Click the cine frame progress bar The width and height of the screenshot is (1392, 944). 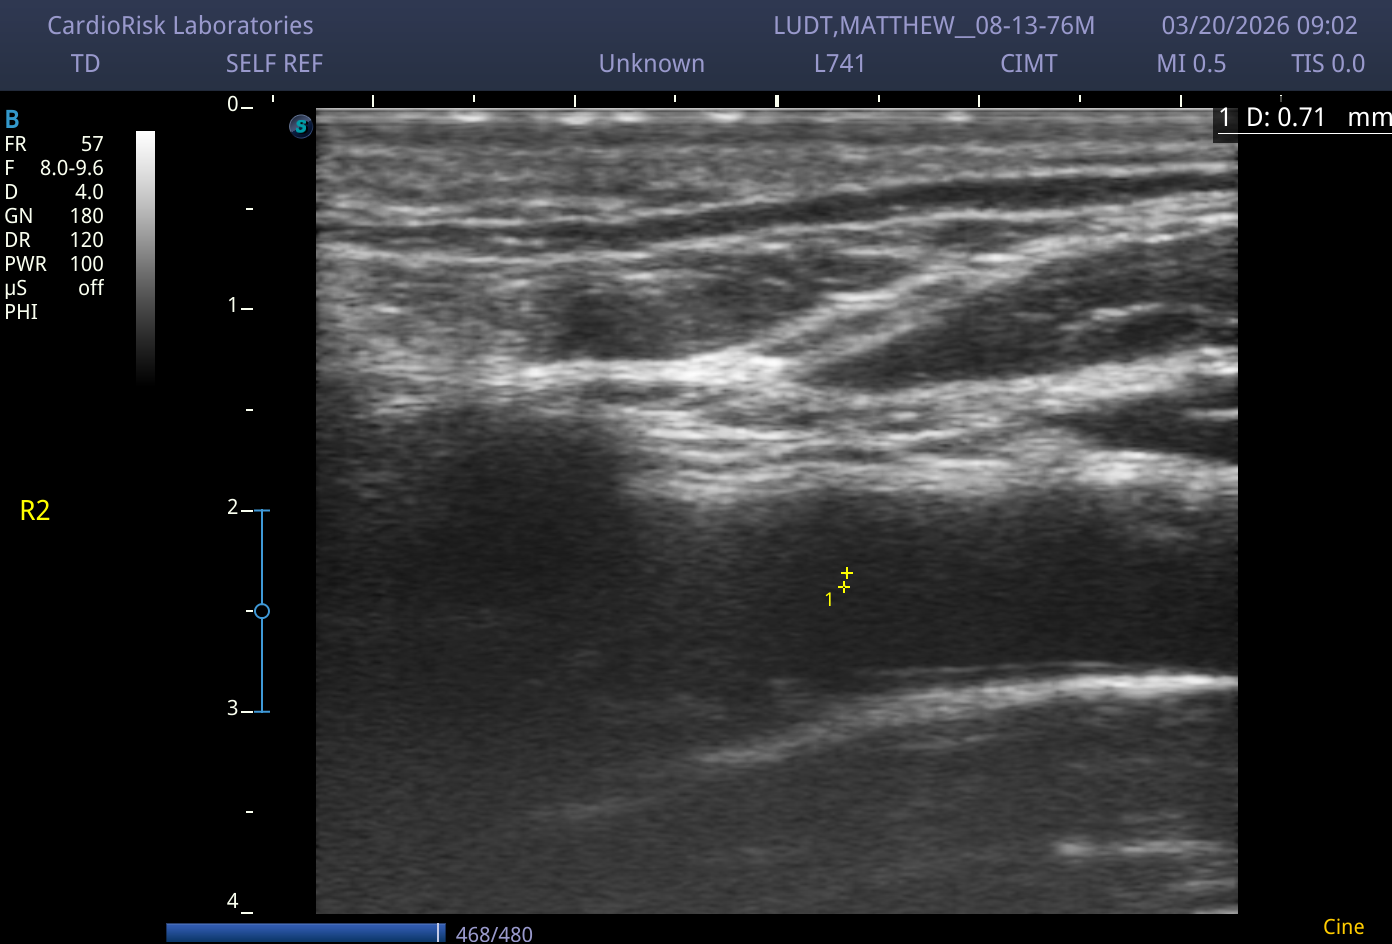coord(306,932)
